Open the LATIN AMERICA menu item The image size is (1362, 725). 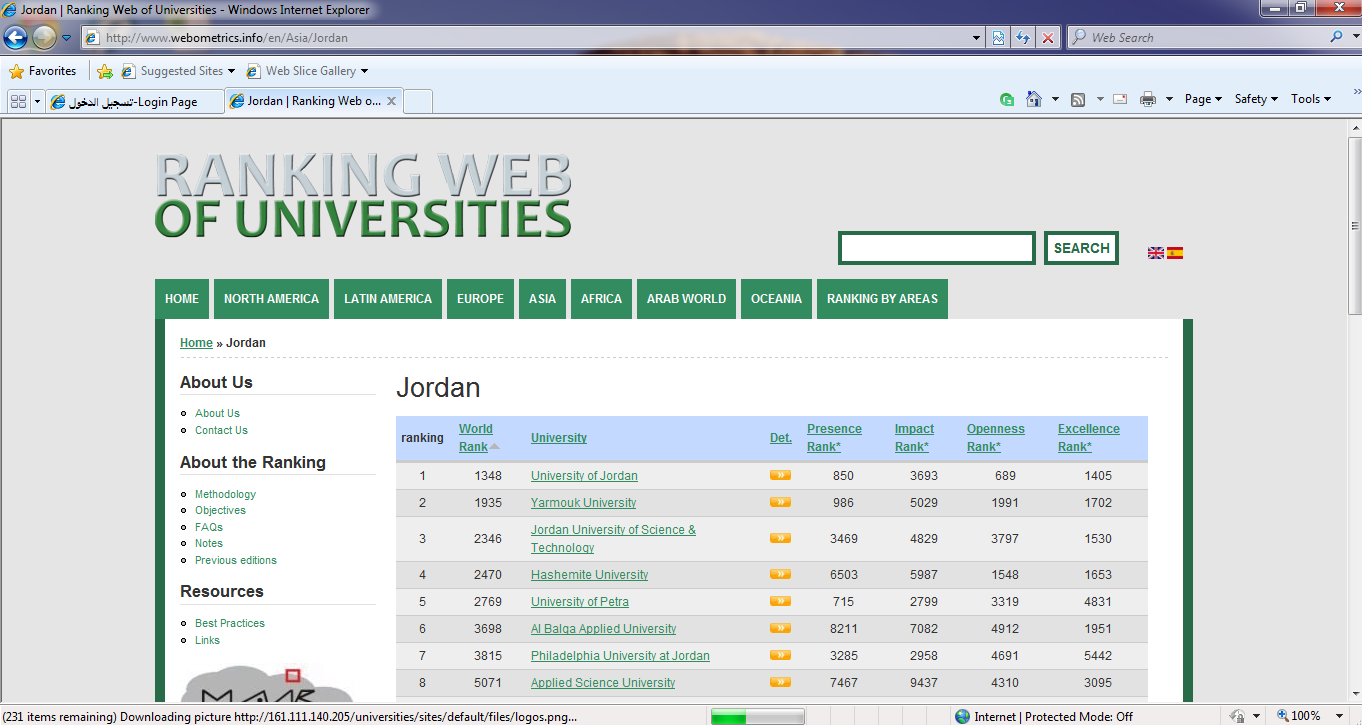tap(388, 299)
